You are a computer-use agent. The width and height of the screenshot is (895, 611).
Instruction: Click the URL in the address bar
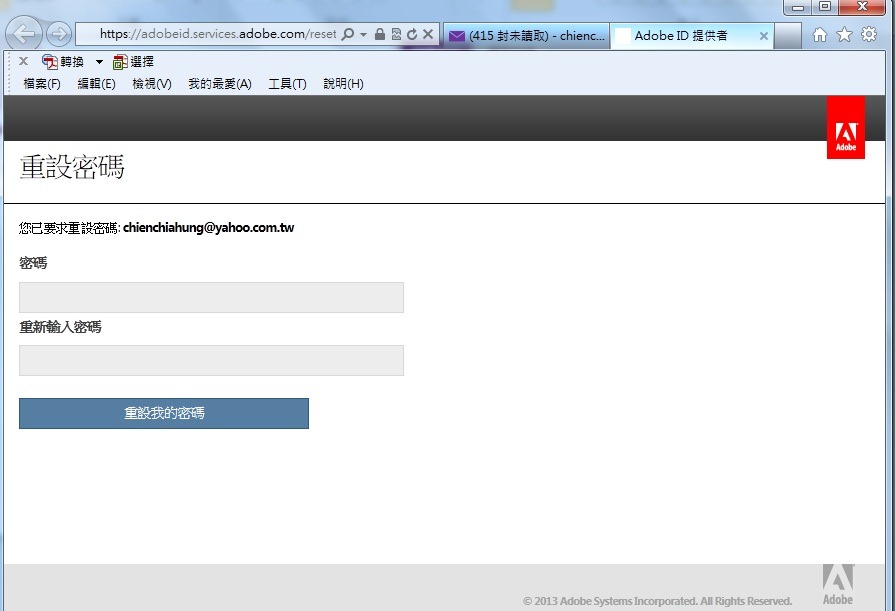(218, 34)
